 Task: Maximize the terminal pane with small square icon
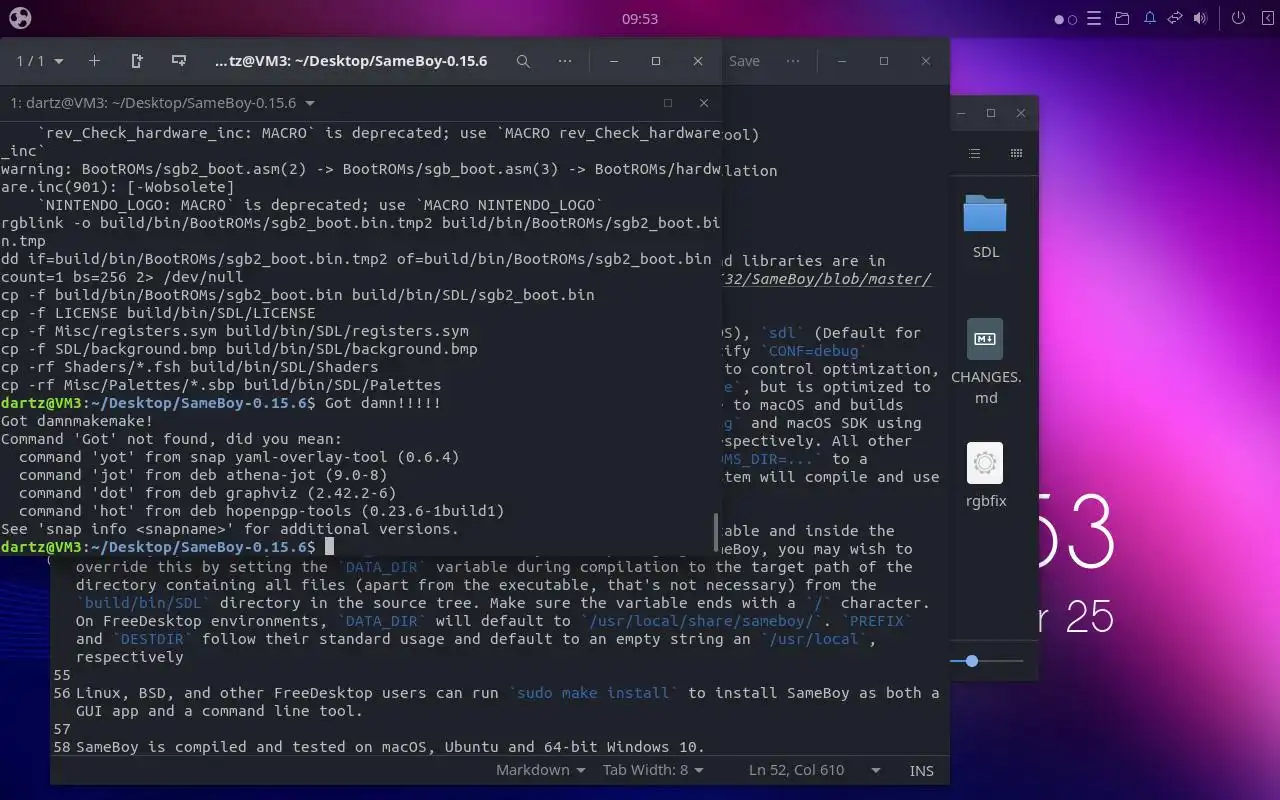[x=668, y=103]
